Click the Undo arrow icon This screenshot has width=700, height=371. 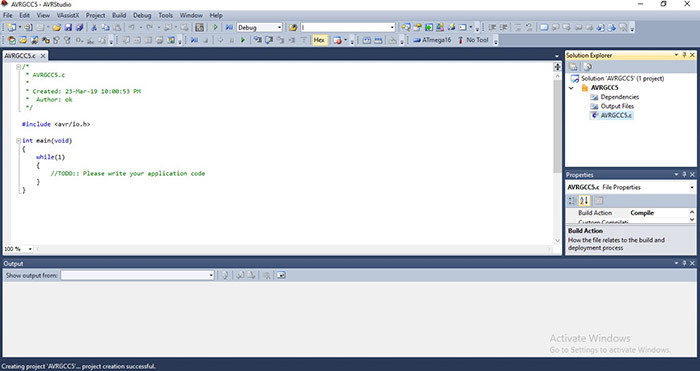pos(132,28)
